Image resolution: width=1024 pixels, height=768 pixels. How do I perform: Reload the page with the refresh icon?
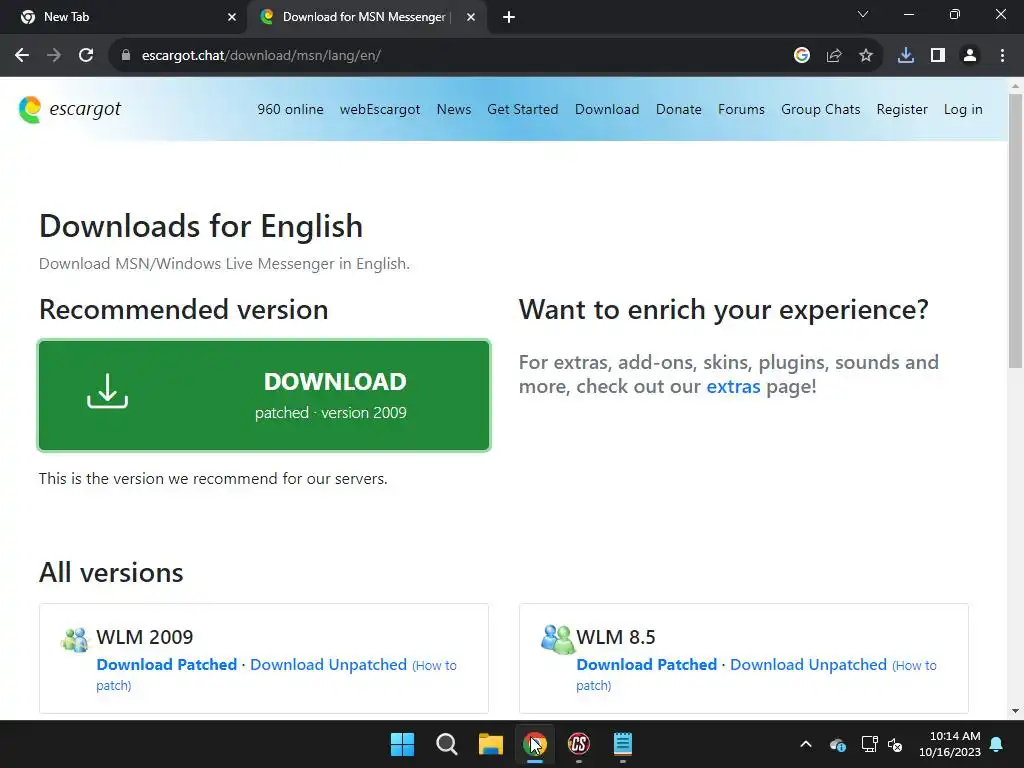pos(86,56)
